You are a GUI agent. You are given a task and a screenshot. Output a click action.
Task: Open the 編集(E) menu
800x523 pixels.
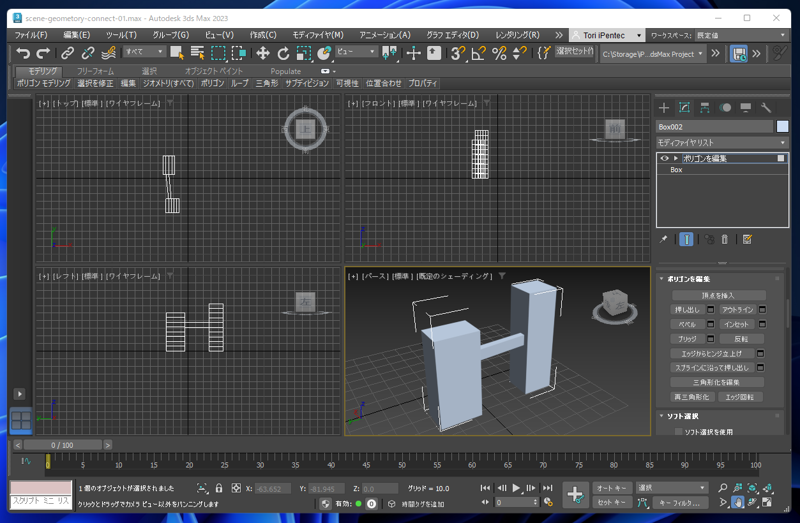(77, 35)
